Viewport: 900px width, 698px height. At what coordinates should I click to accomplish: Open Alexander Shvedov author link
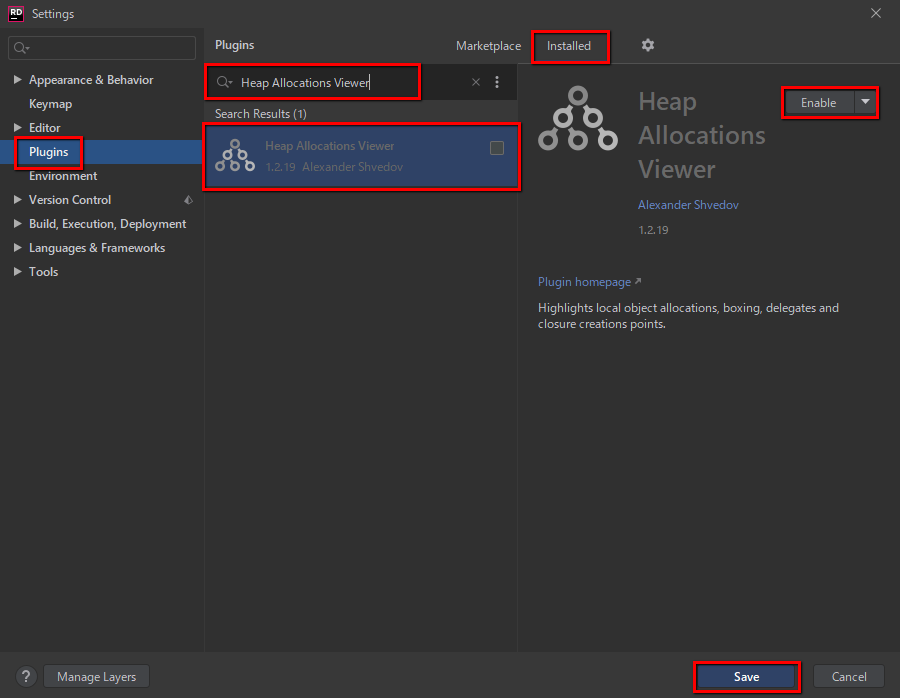point(688,205)
